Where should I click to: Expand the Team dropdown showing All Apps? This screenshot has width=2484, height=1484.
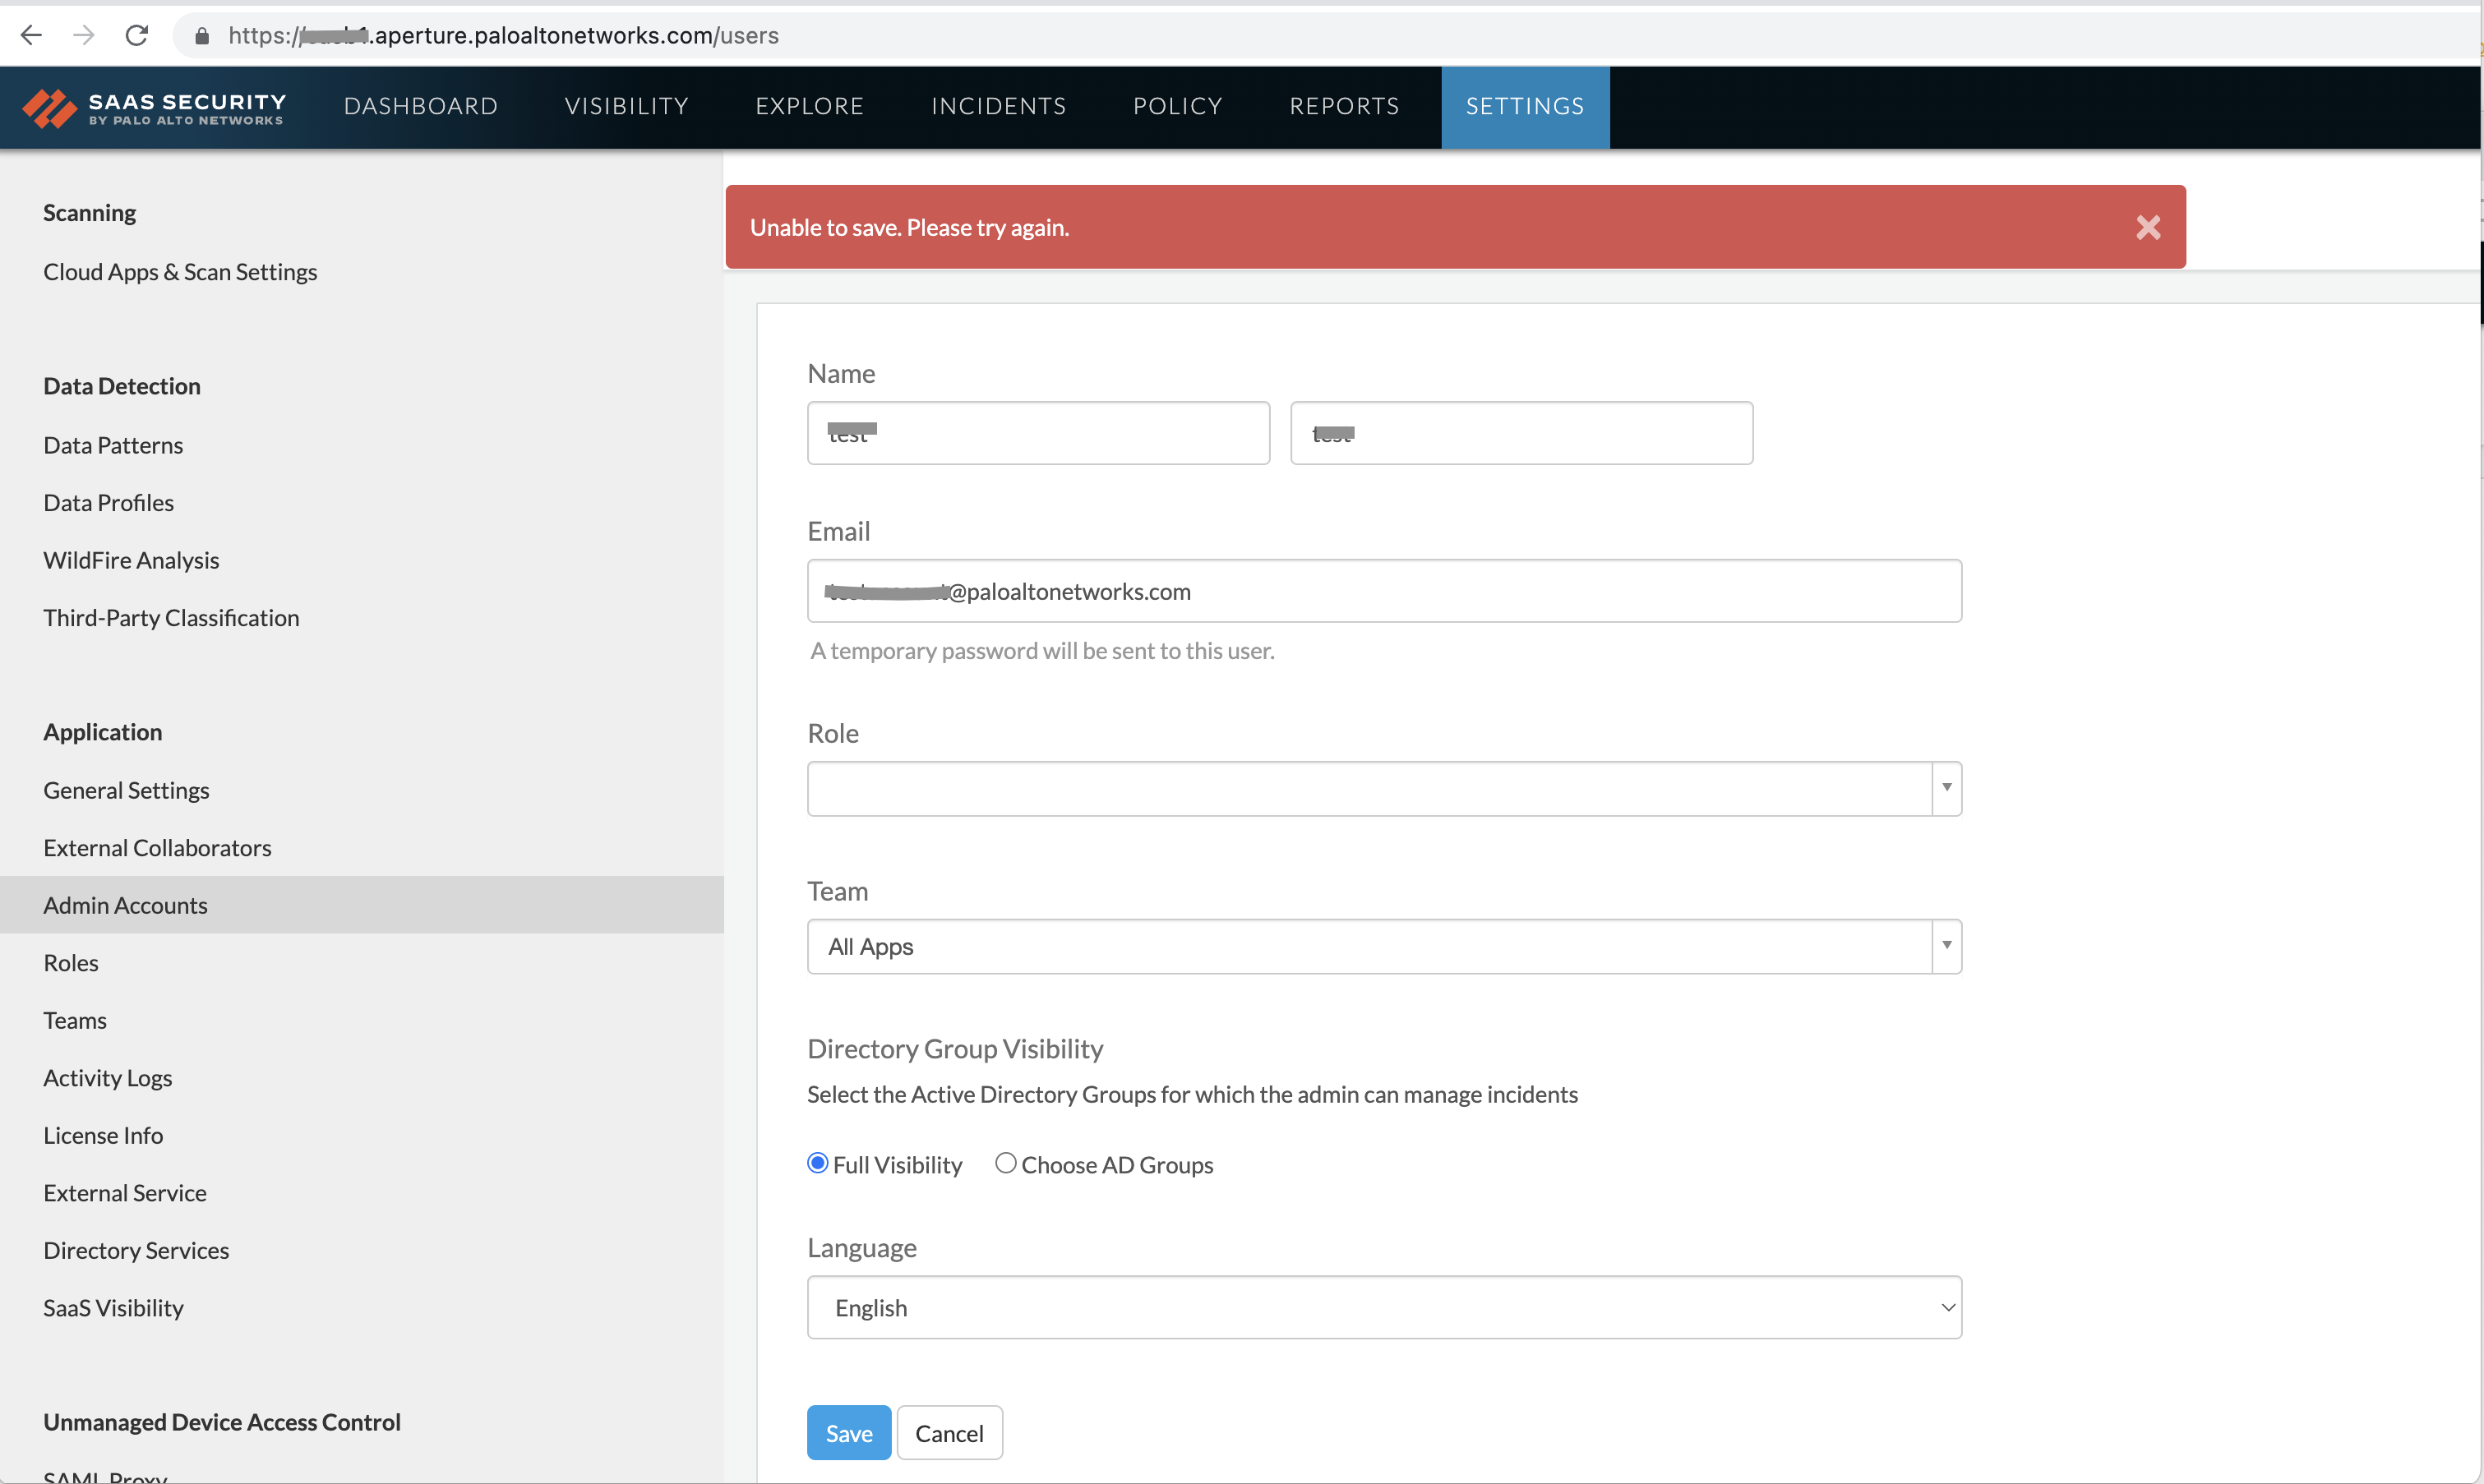tap(1384, 946)
